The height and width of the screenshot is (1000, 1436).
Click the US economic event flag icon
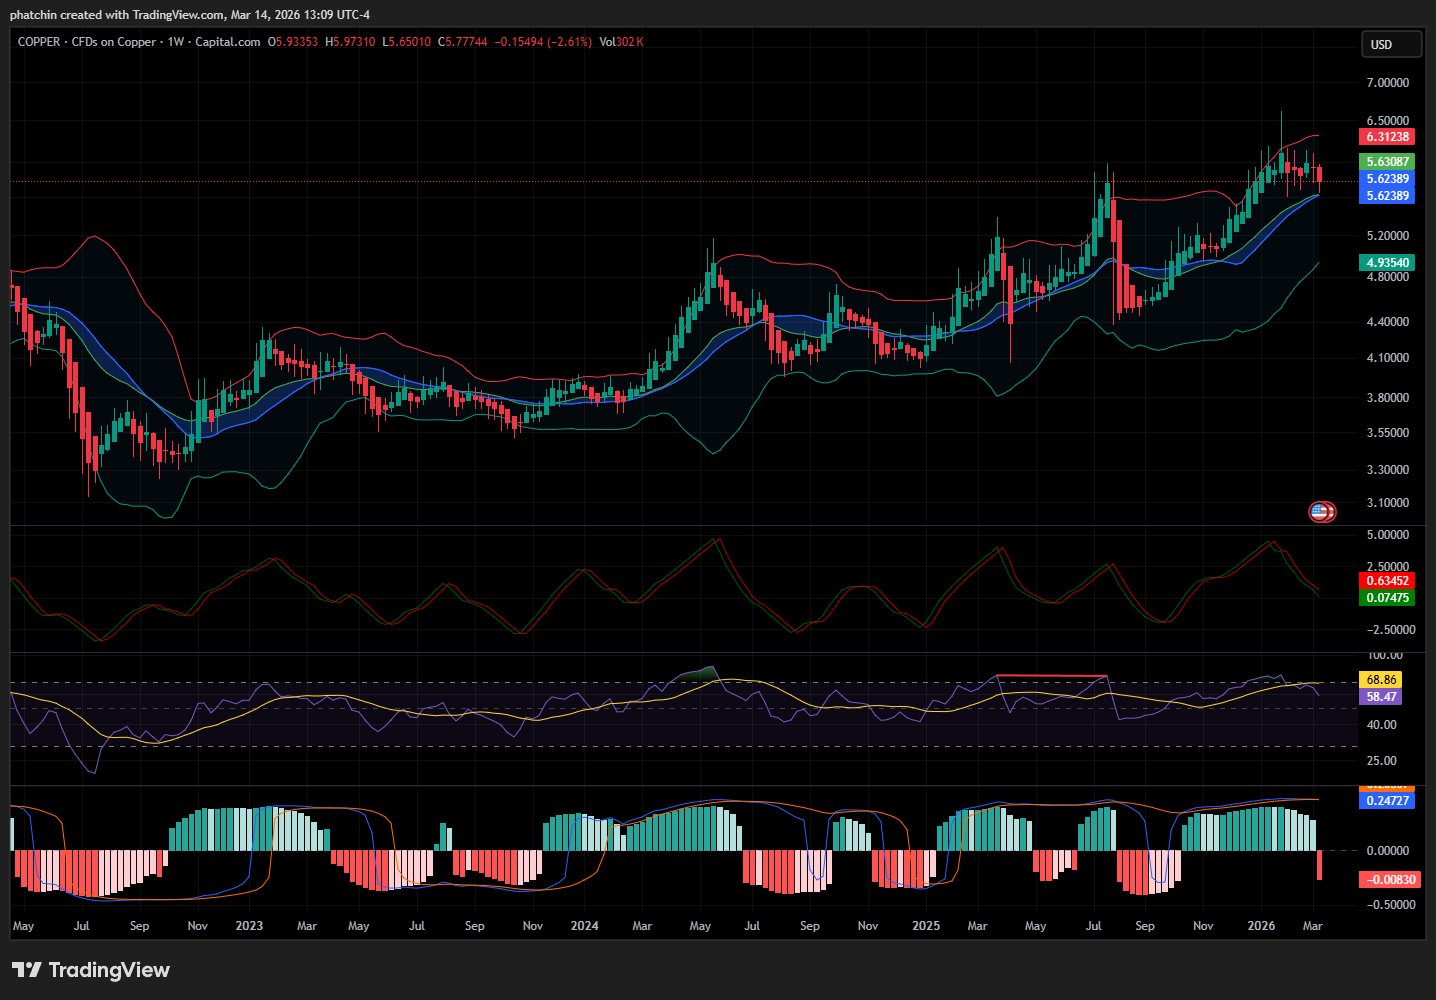click(x=1321, y=512)
